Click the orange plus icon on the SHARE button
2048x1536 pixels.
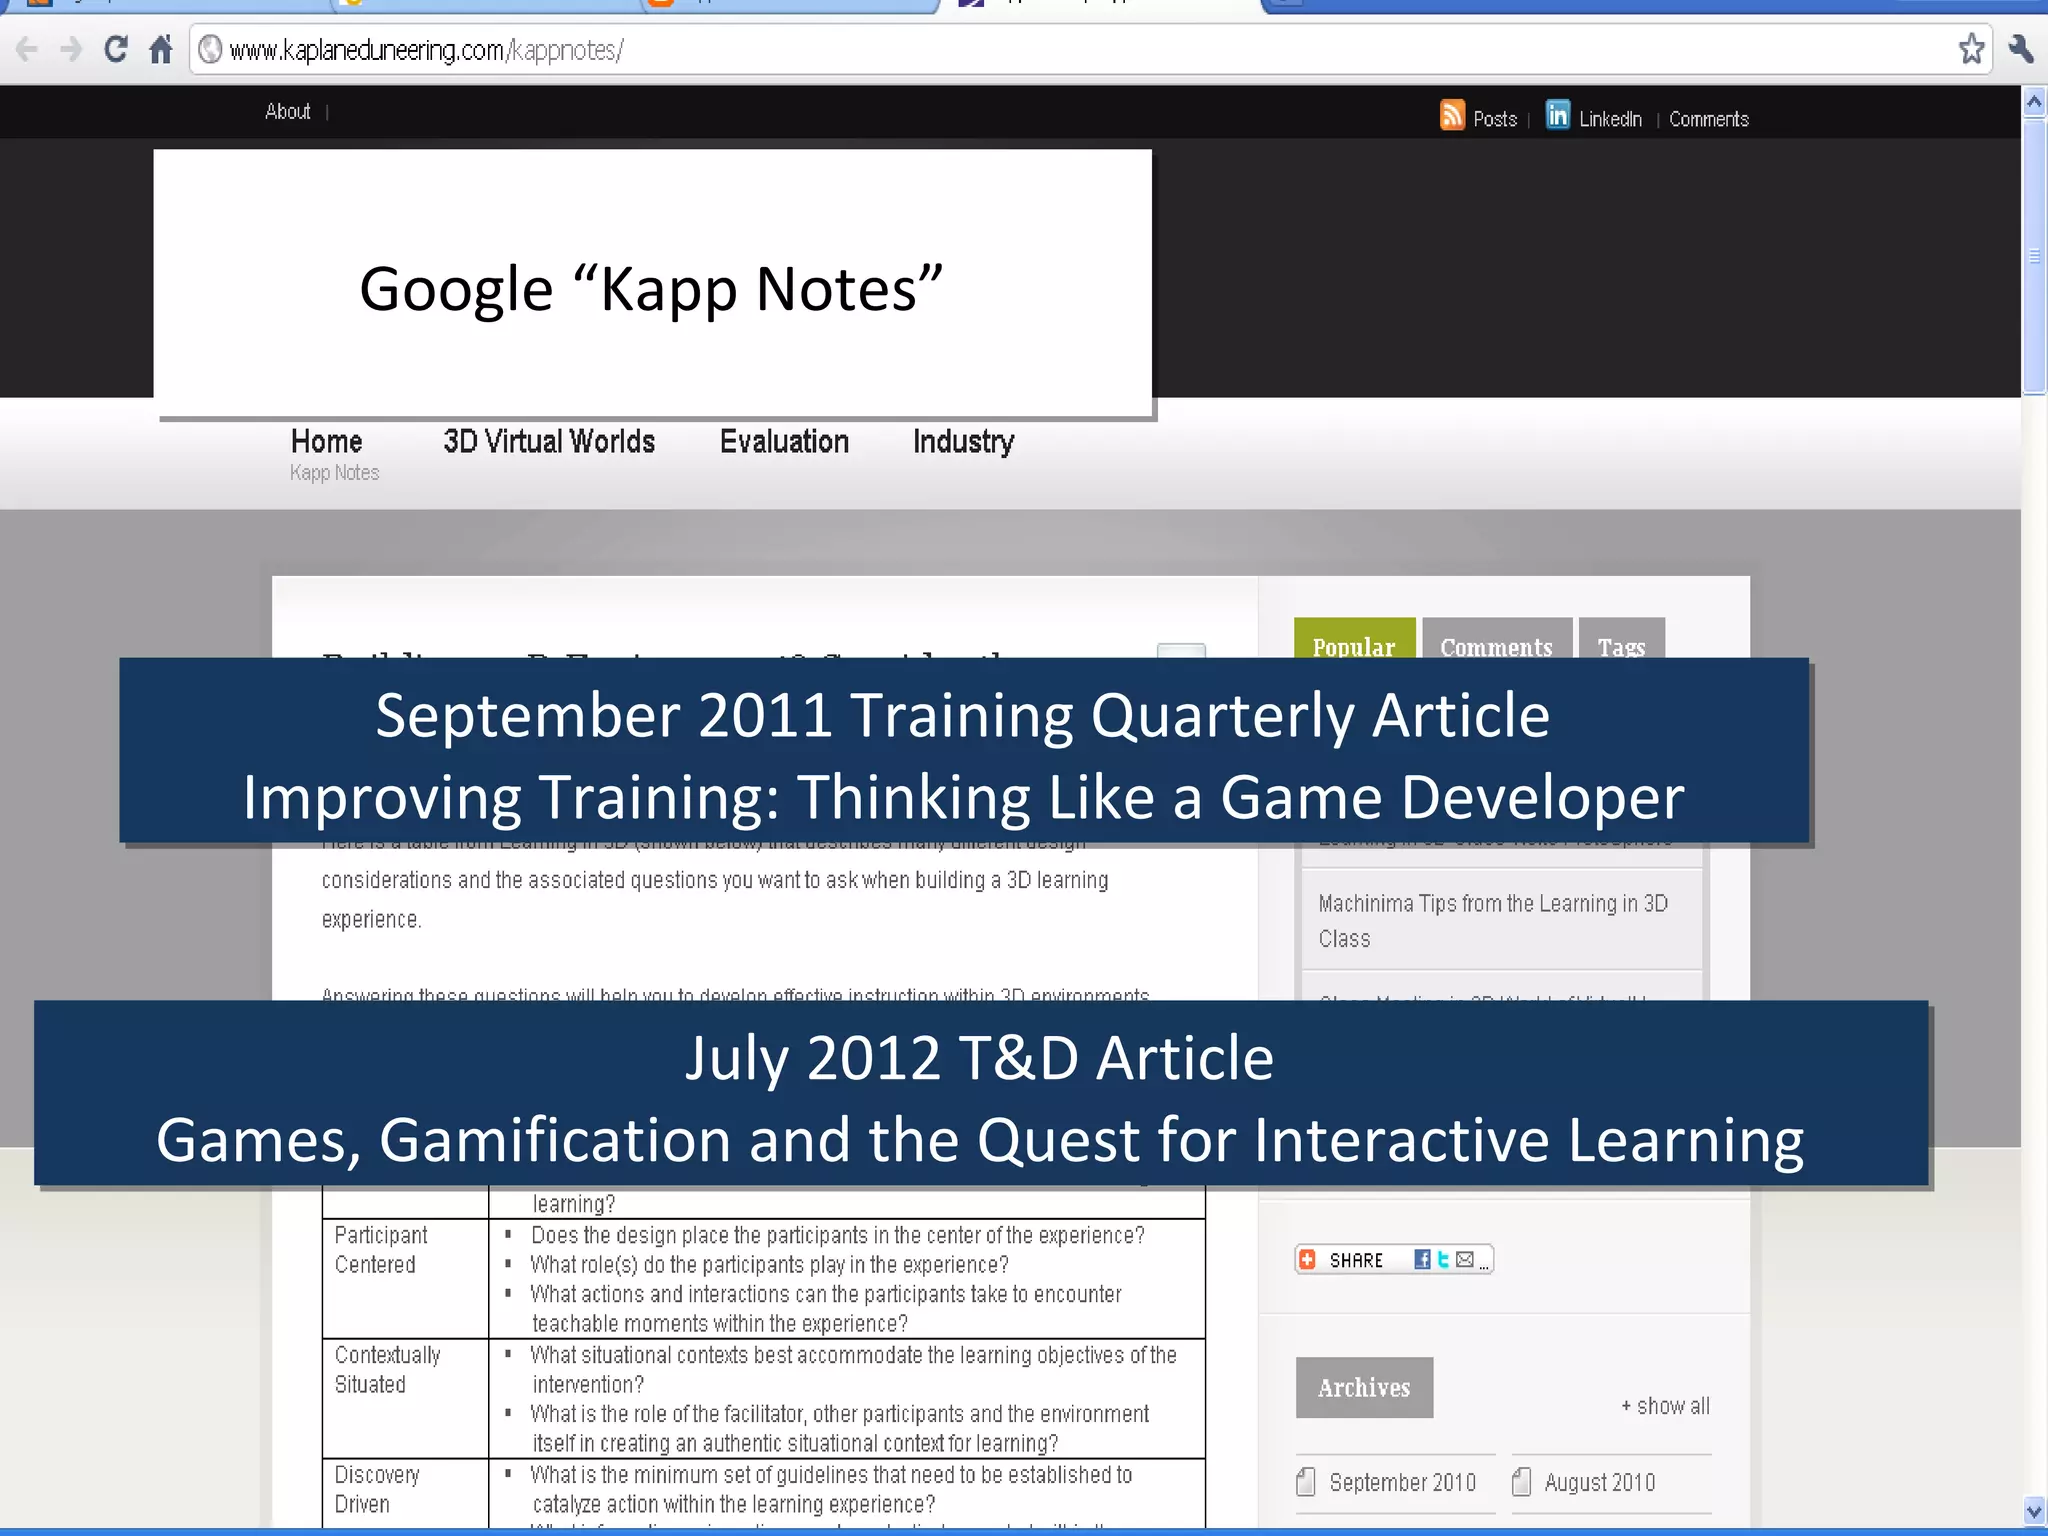(1308, 1260)
